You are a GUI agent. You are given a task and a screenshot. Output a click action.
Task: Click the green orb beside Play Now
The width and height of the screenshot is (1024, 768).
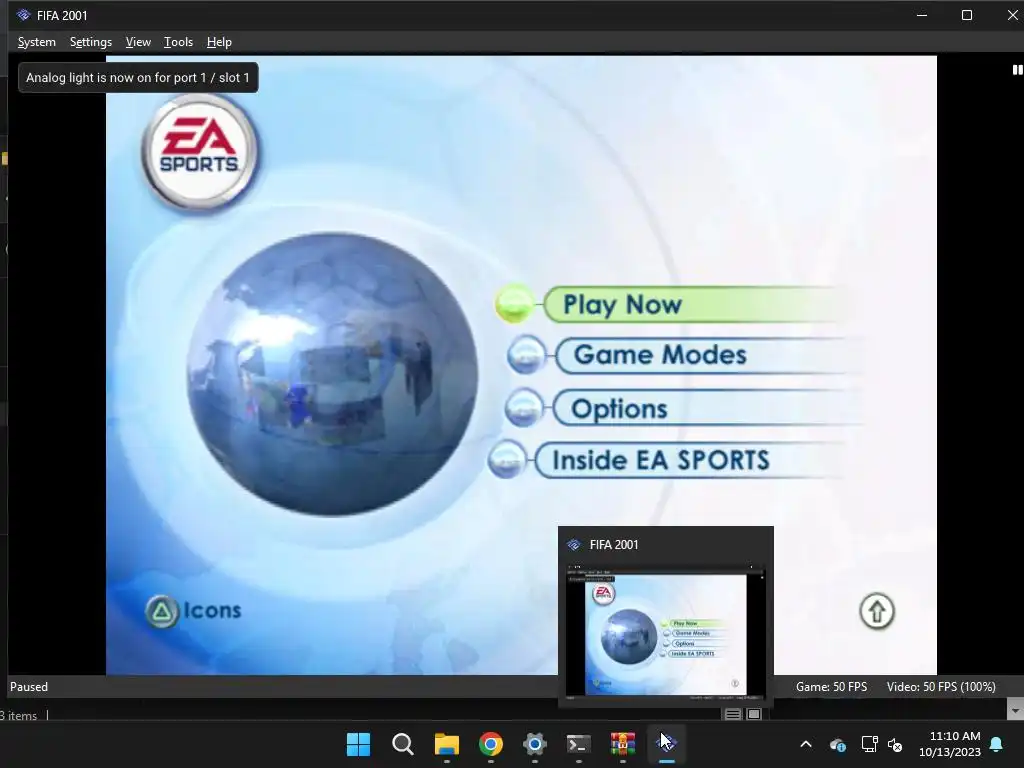[x=515, y=304]
